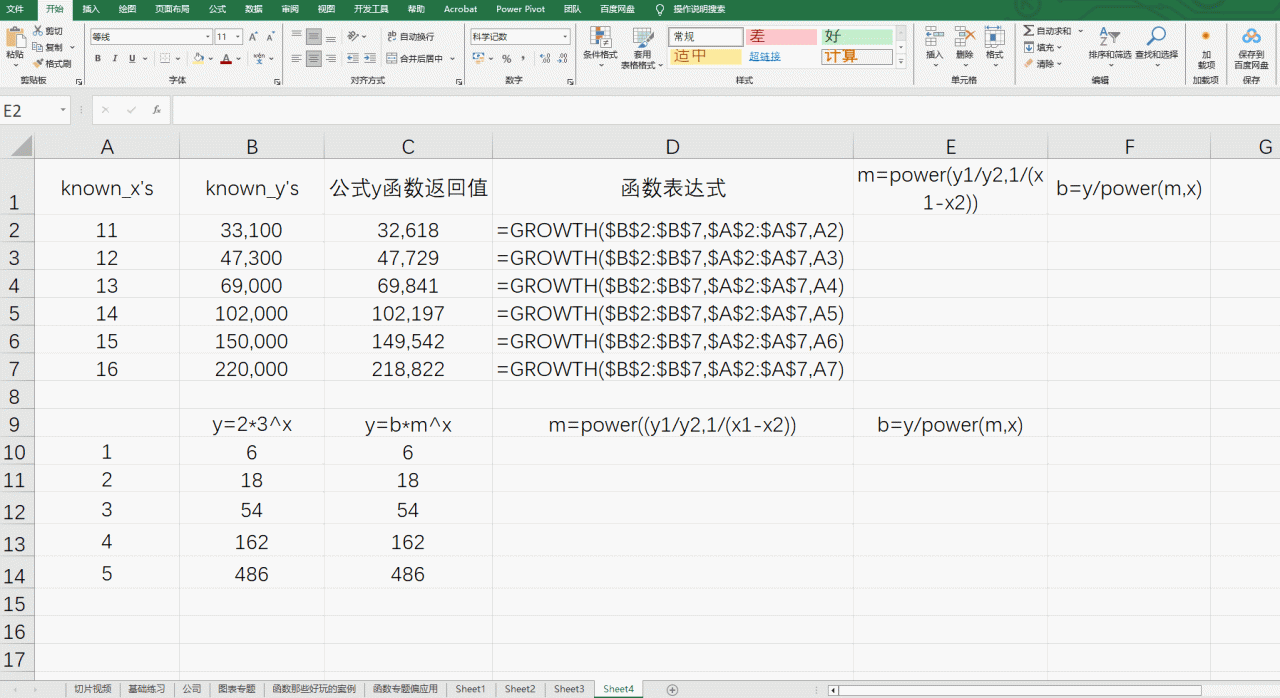Viewport: 1280px width, 698px height.
Task: Click the text Orientation icon
Action: (x=354, y=36)
